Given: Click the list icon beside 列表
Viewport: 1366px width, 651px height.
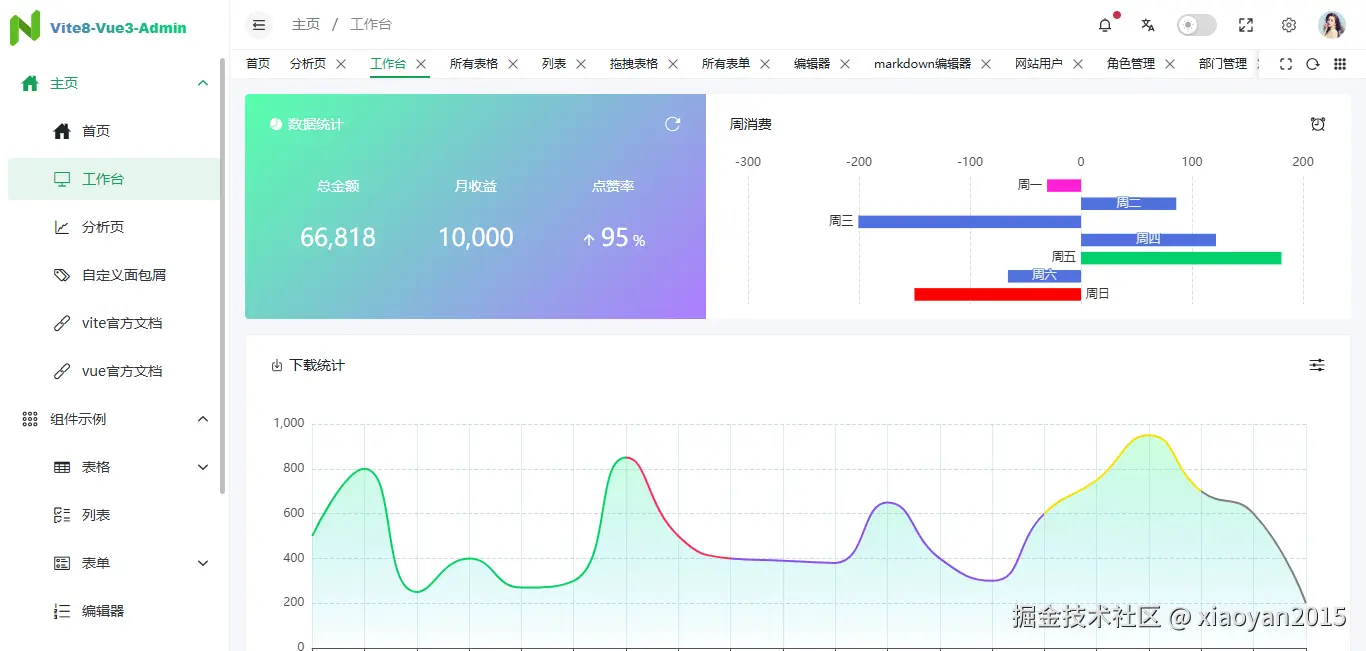Looking at the screenshot, I should click(62, 515).
